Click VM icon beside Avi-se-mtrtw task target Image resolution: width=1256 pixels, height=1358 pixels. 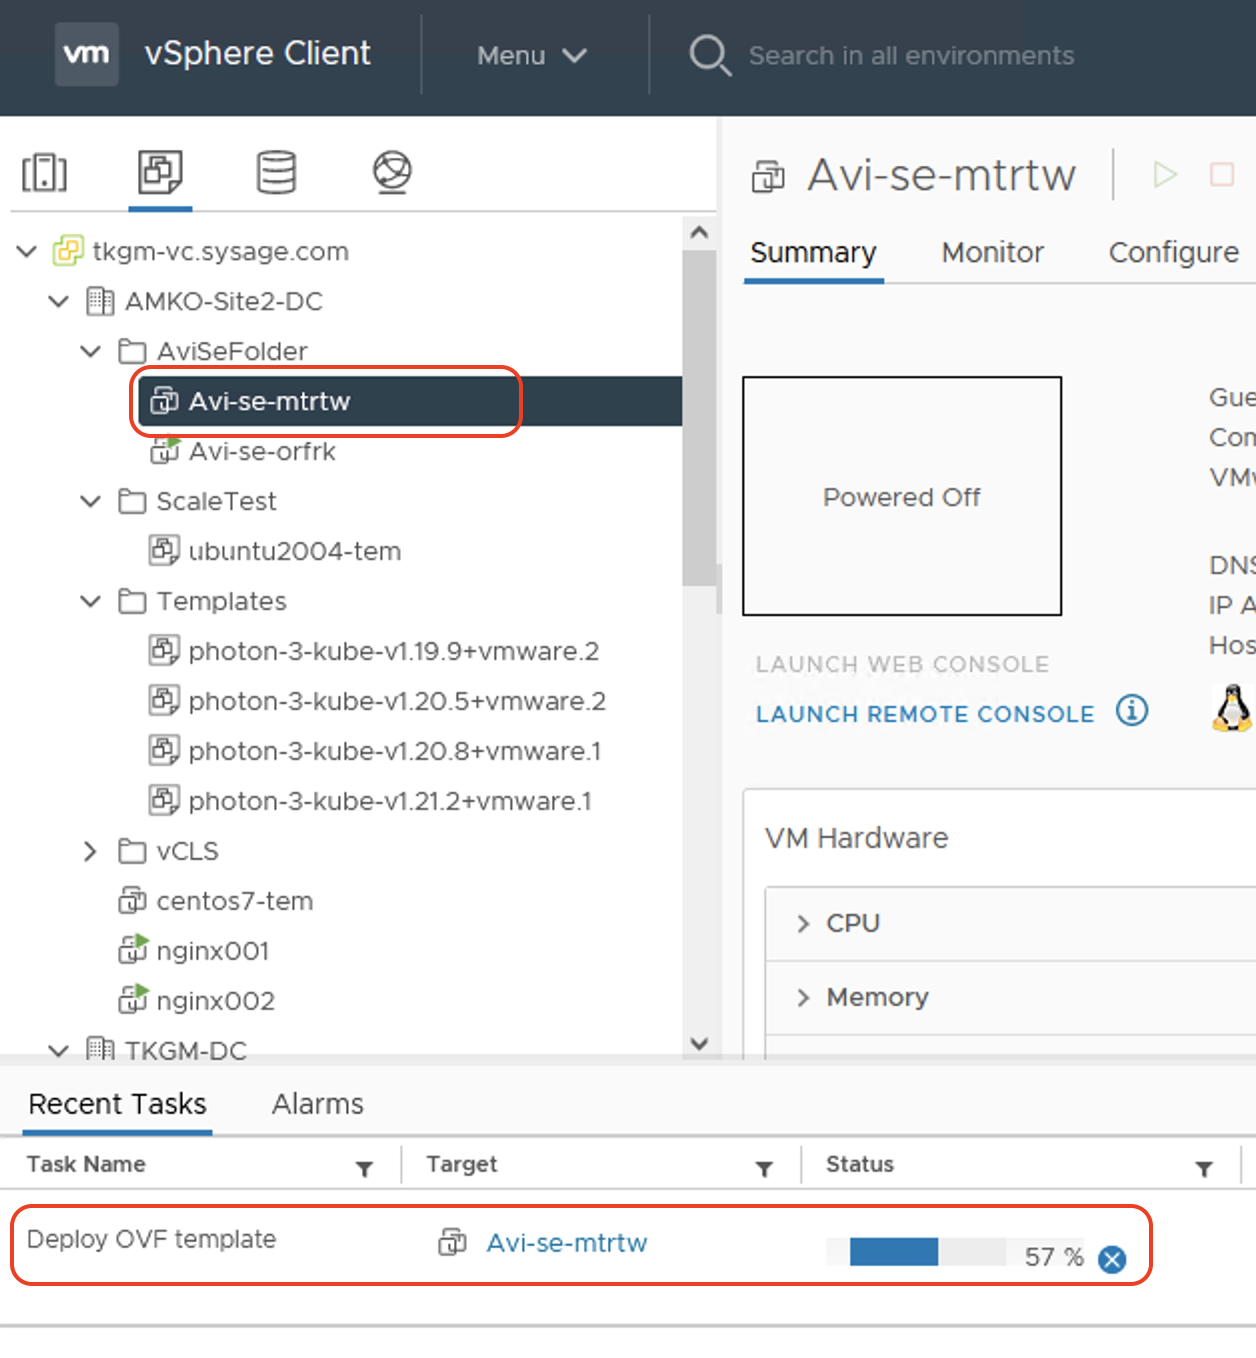(x=452, y=1242)
